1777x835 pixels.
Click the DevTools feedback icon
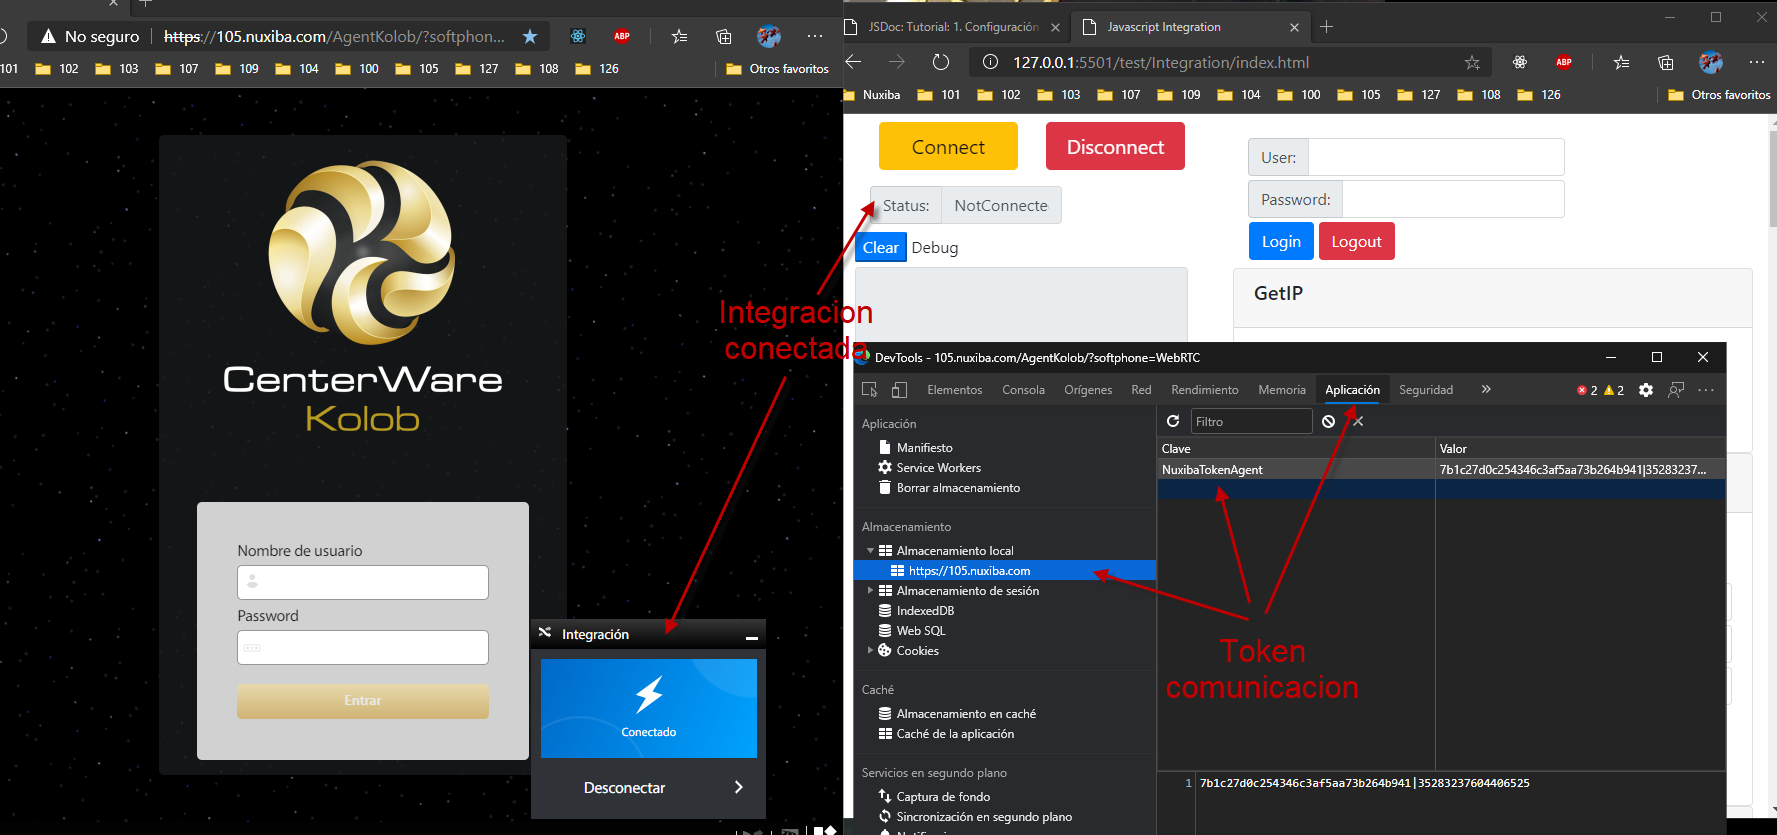(1676, 390)
